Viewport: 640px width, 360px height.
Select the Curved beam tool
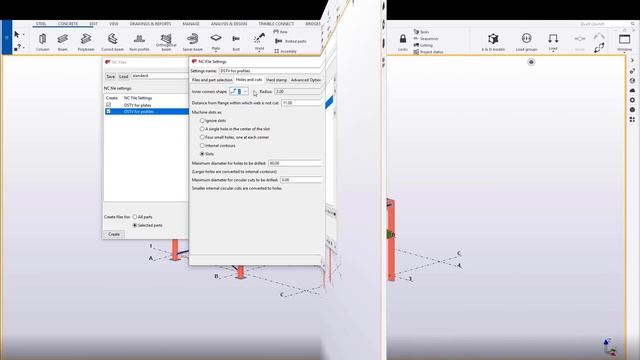(112, 42)
